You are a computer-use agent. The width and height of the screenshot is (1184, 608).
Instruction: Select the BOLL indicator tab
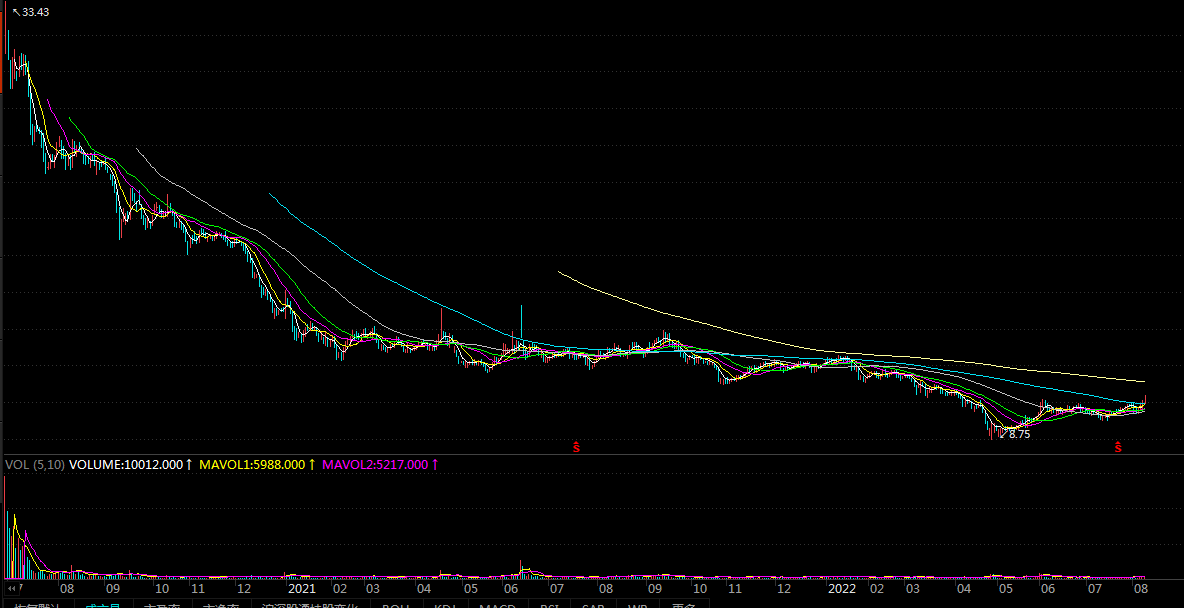click(397, 604)
